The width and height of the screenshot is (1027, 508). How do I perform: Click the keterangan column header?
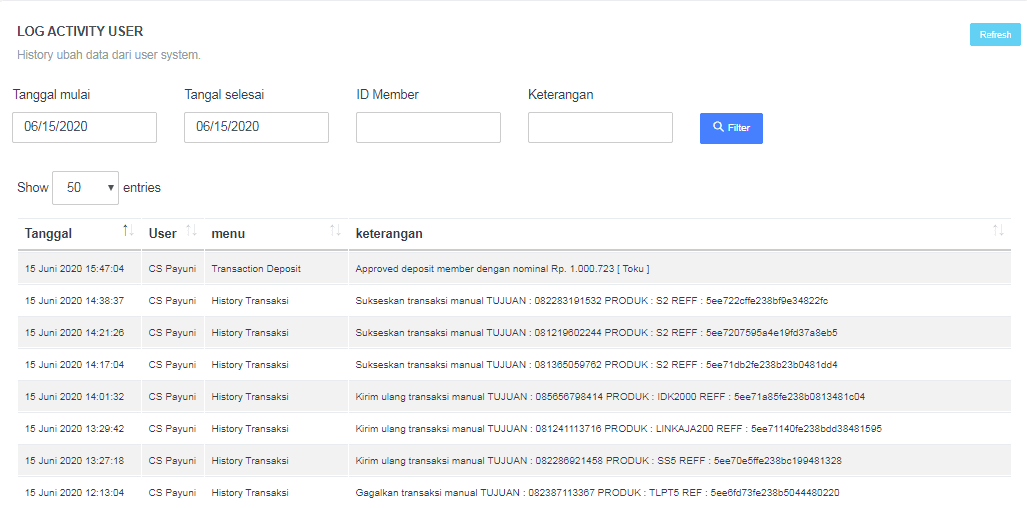pos(680,234)
